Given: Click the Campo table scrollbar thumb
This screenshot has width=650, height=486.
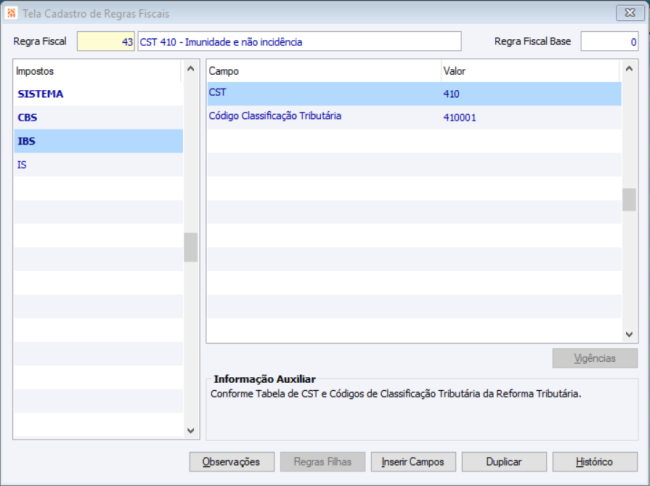Looking at the screenshot, I should tap(629, 200).
